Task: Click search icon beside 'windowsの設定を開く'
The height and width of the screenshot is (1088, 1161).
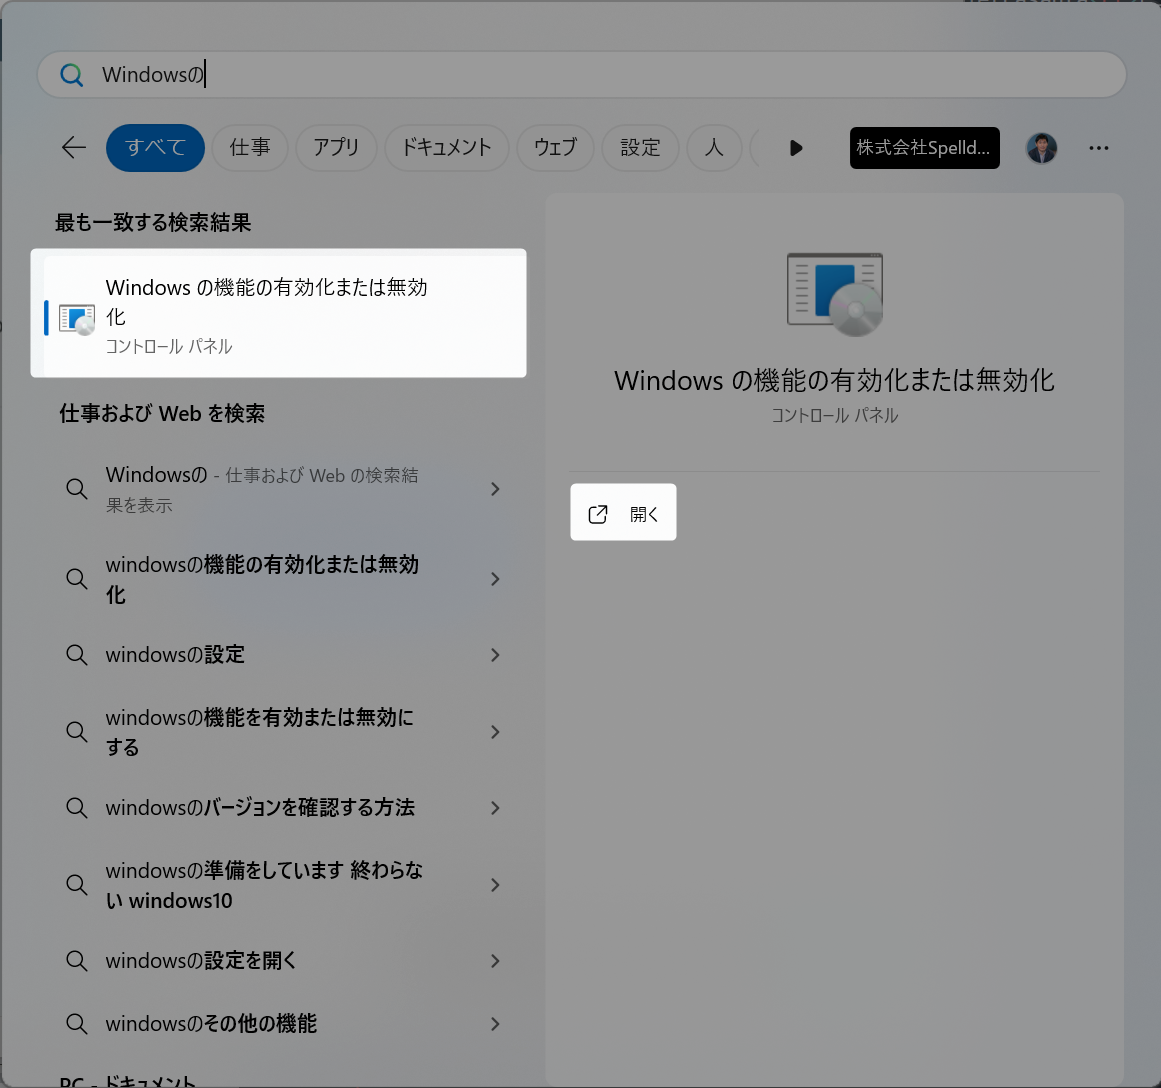Action: [77, 961]
